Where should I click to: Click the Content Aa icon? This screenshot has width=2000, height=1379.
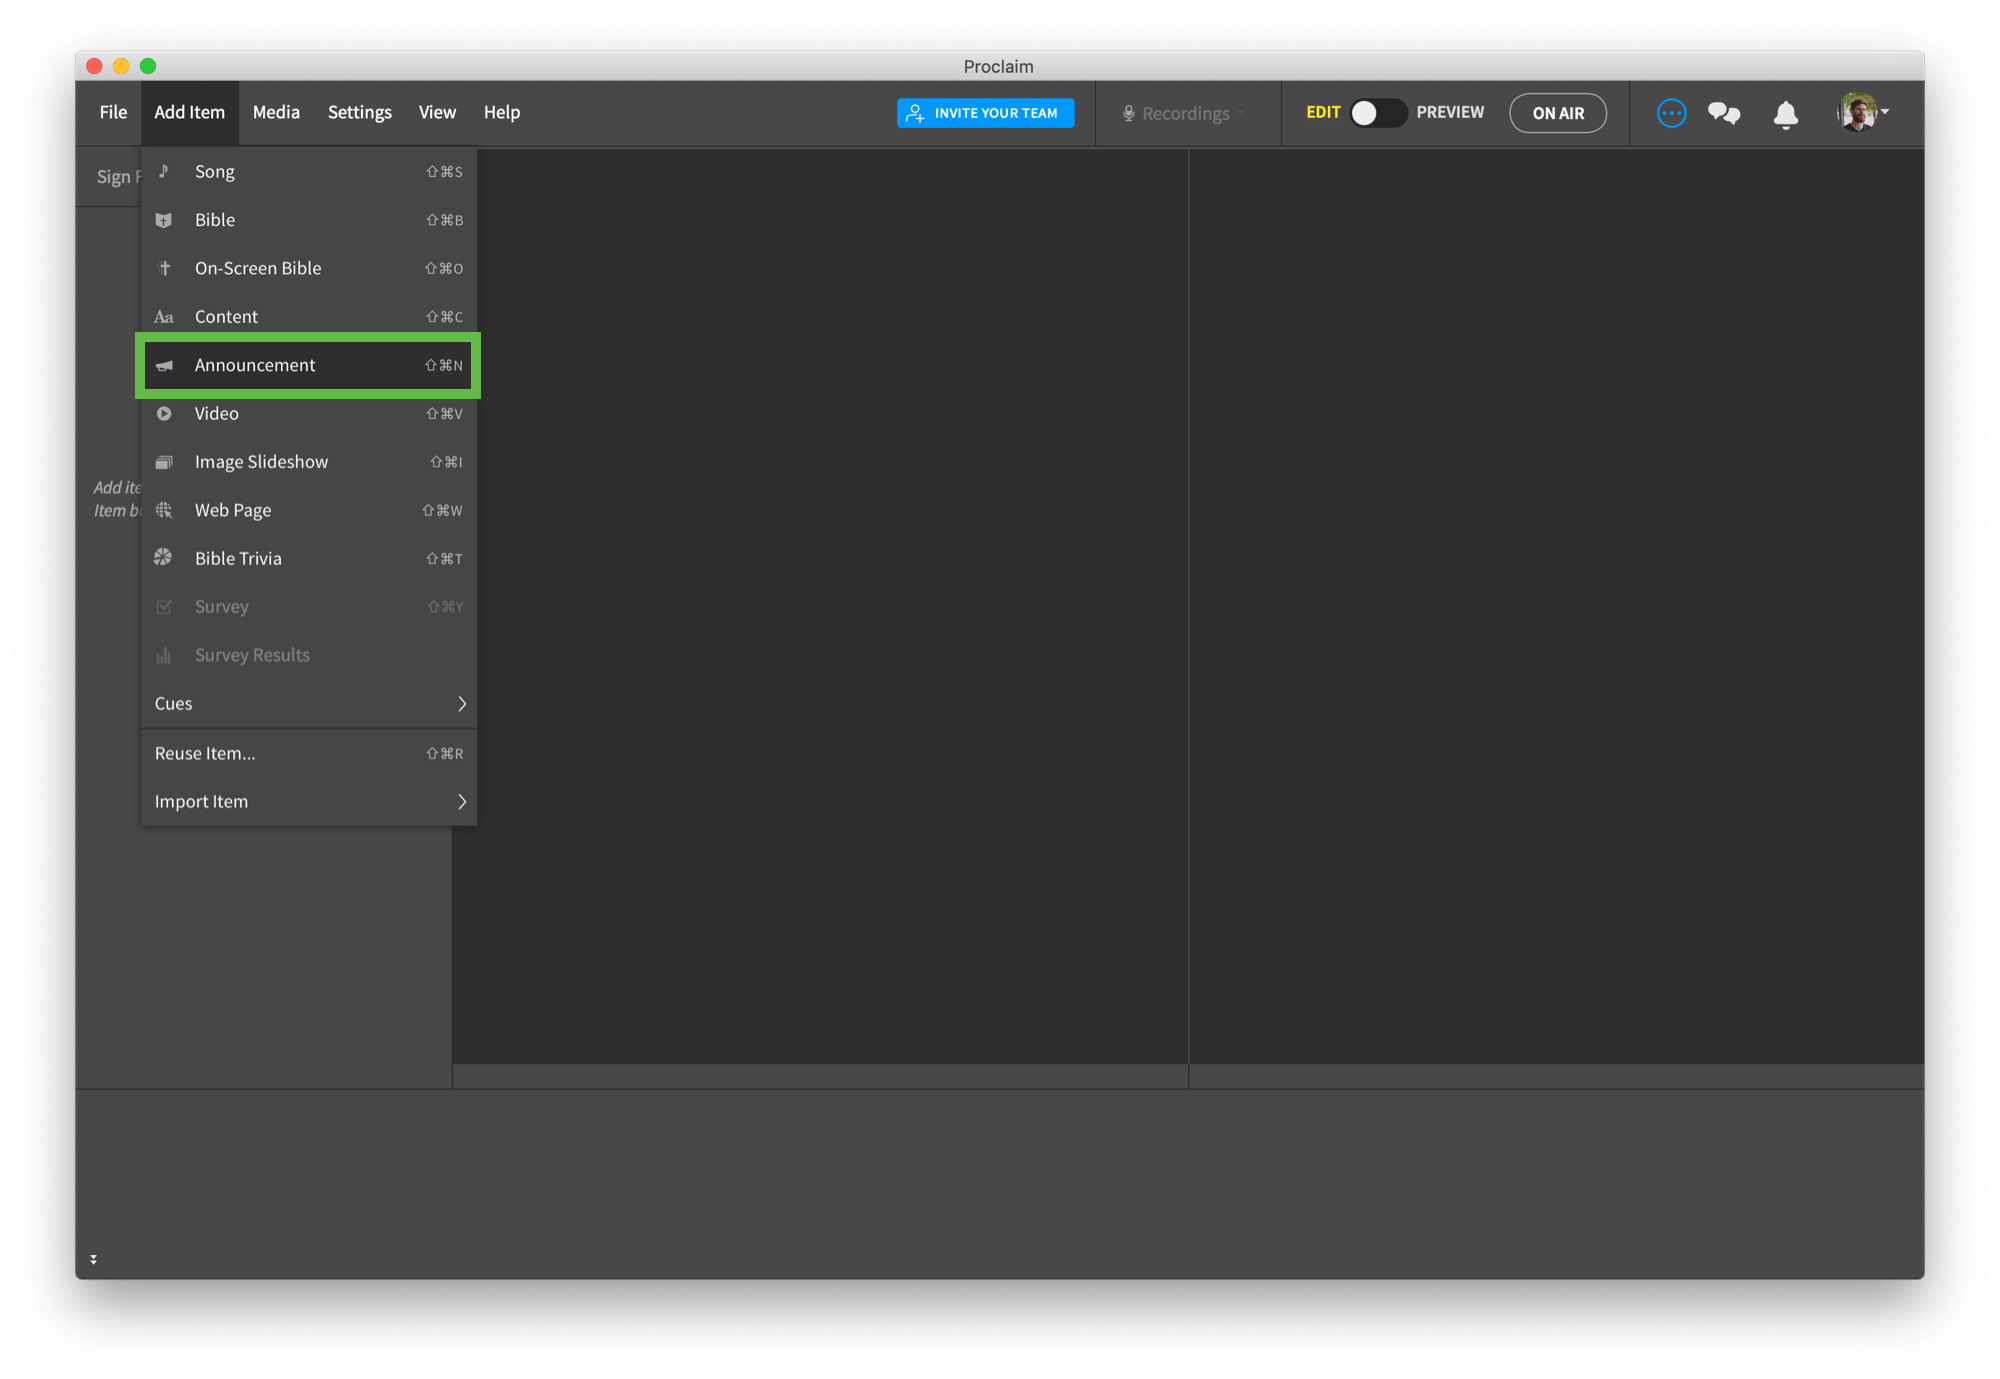164,317
